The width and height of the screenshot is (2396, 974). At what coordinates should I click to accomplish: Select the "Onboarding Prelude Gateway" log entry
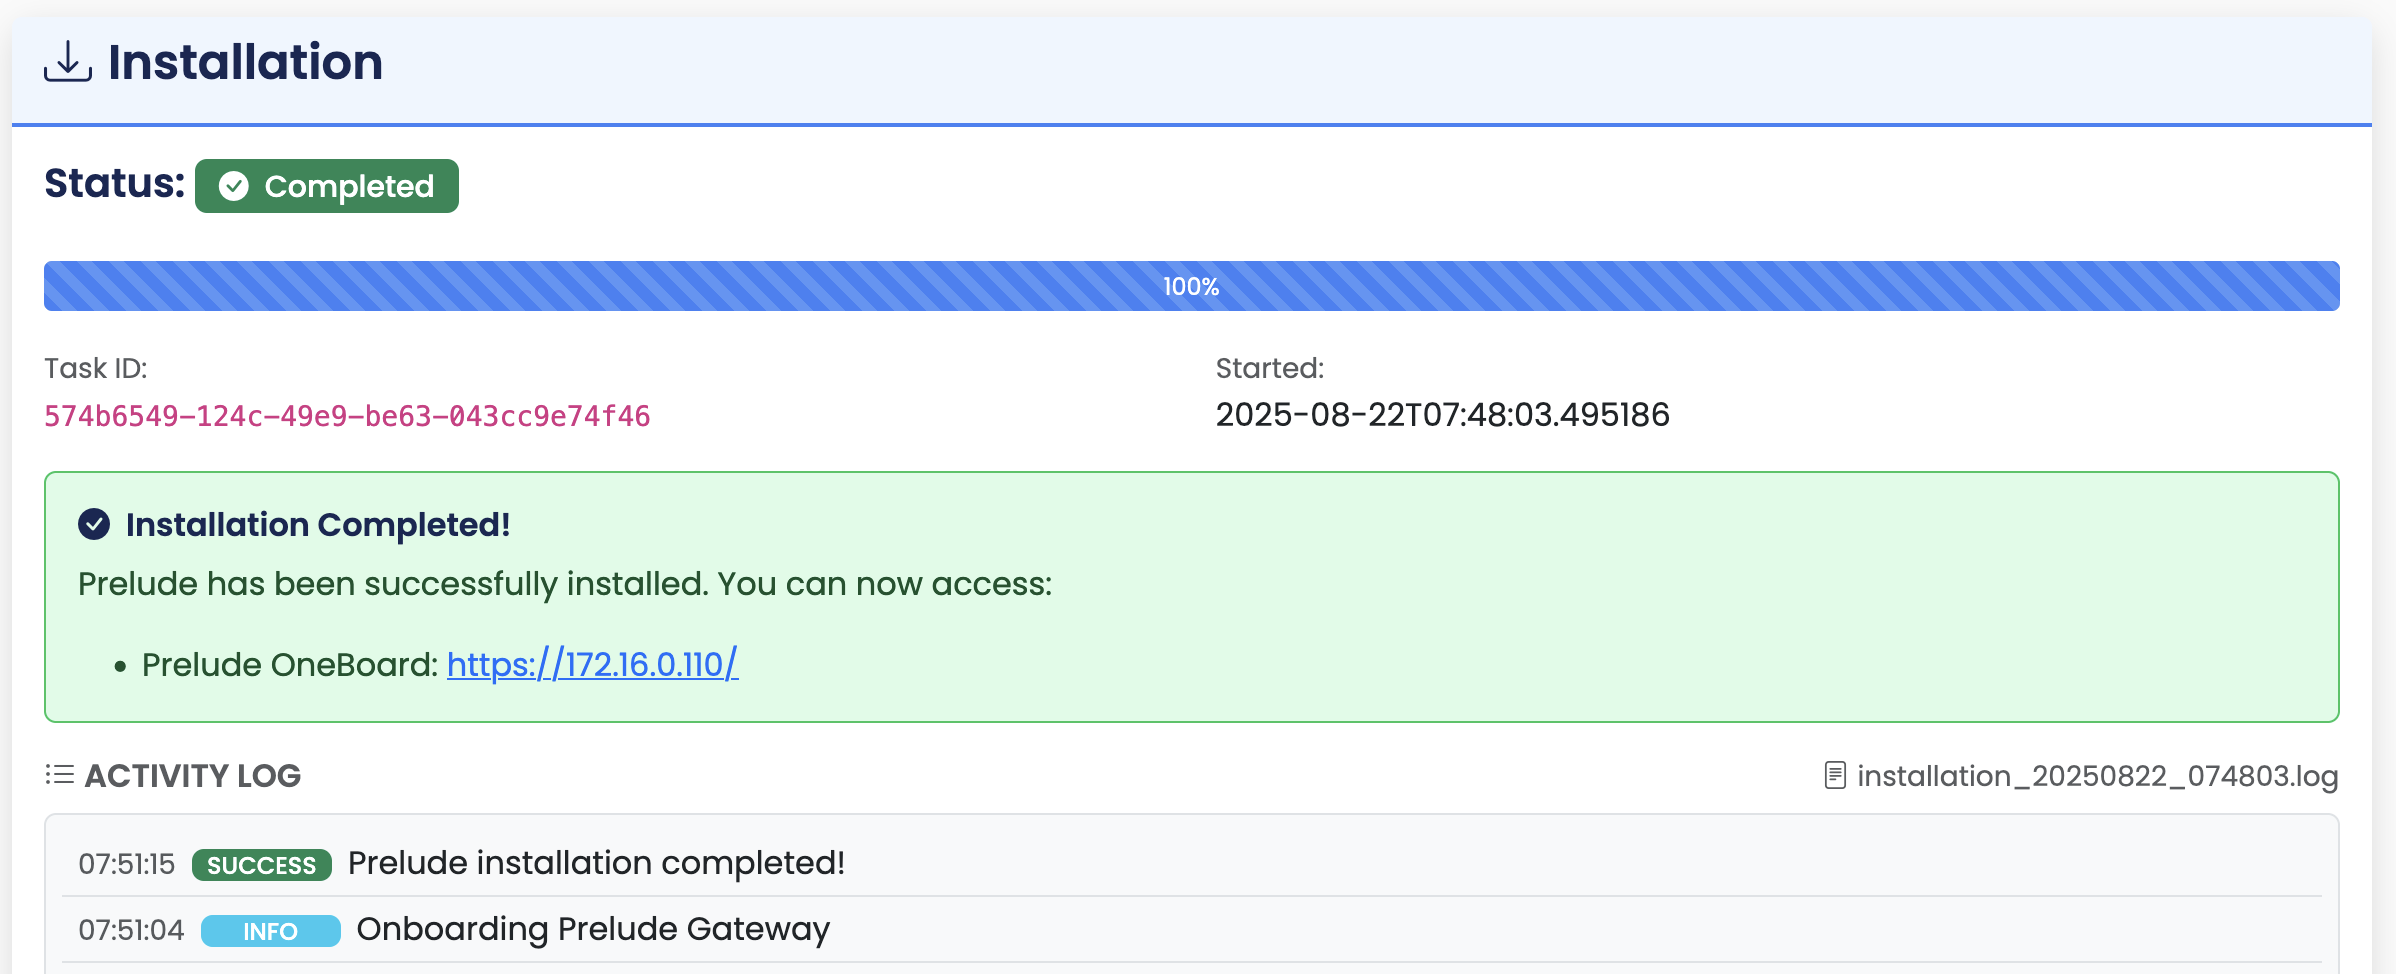coord(593,929)
